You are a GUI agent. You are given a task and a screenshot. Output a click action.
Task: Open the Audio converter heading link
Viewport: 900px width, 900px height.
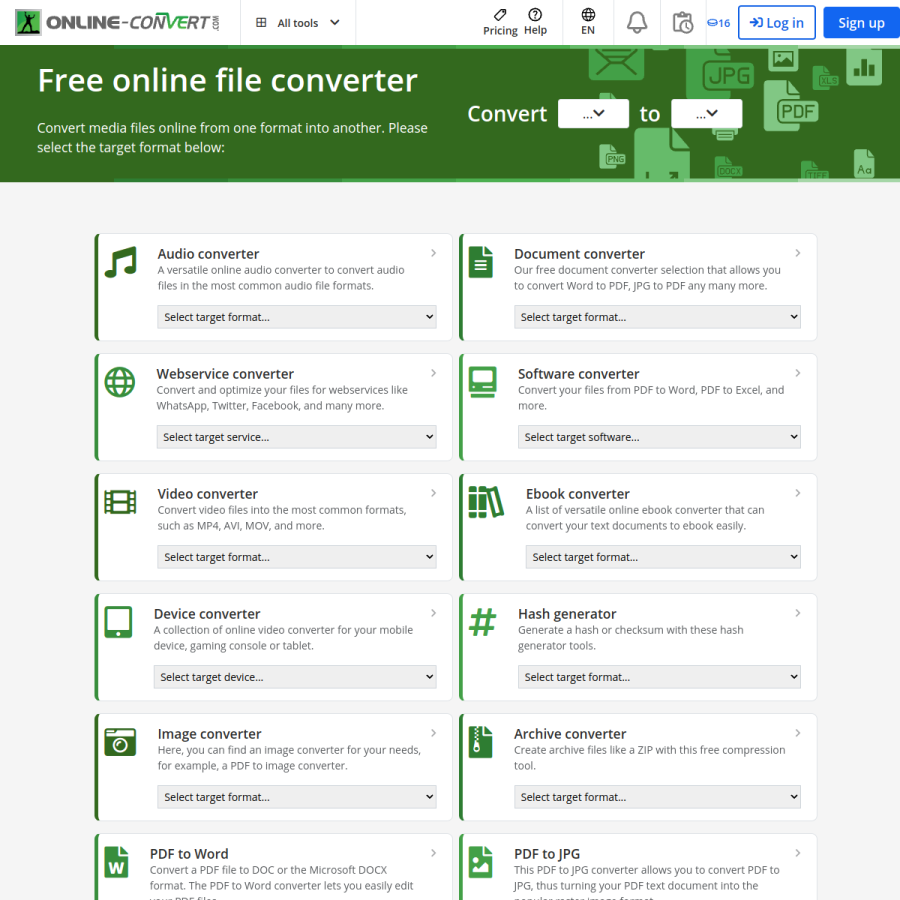[208, 254]
